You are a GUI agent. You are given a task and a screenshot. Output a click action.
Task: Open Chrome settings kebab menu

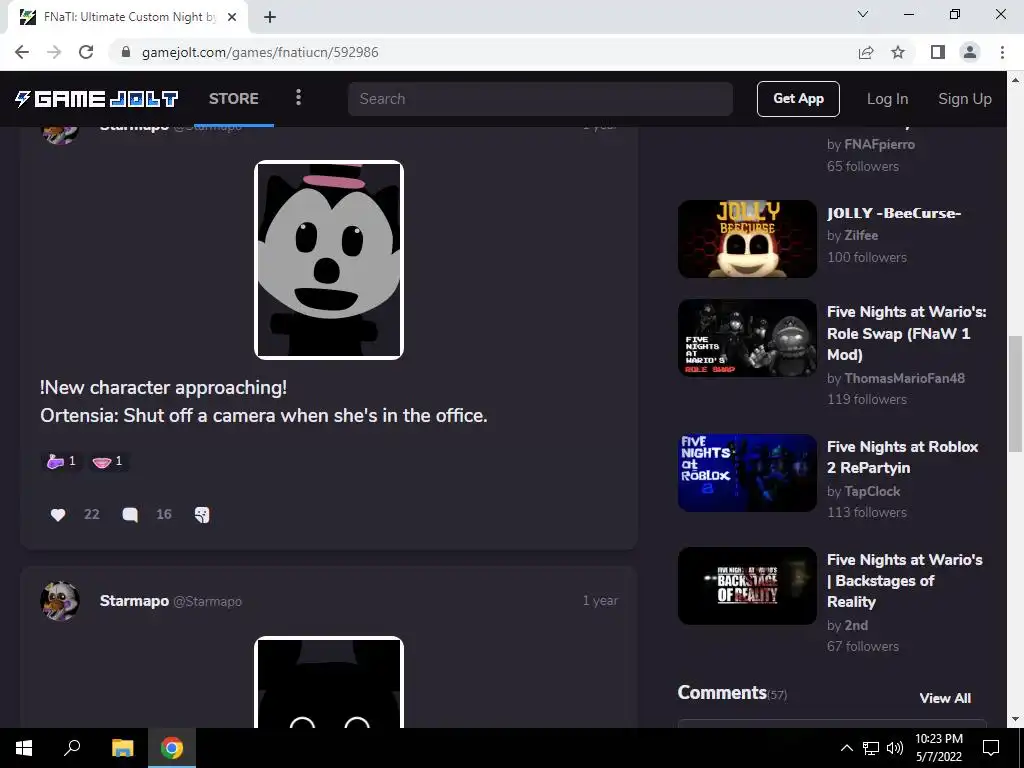click(x=1002, y=52)
